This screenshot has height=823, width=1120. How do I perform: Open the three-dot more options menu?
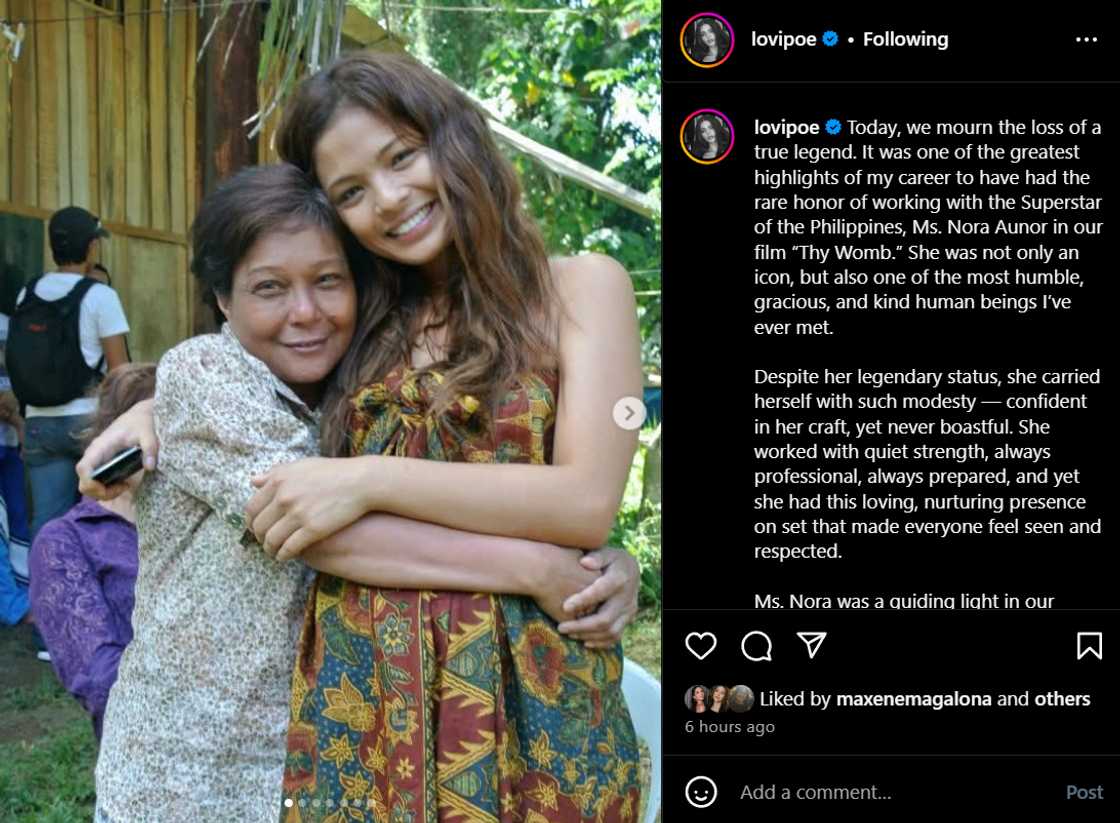tap(1086, 40)
